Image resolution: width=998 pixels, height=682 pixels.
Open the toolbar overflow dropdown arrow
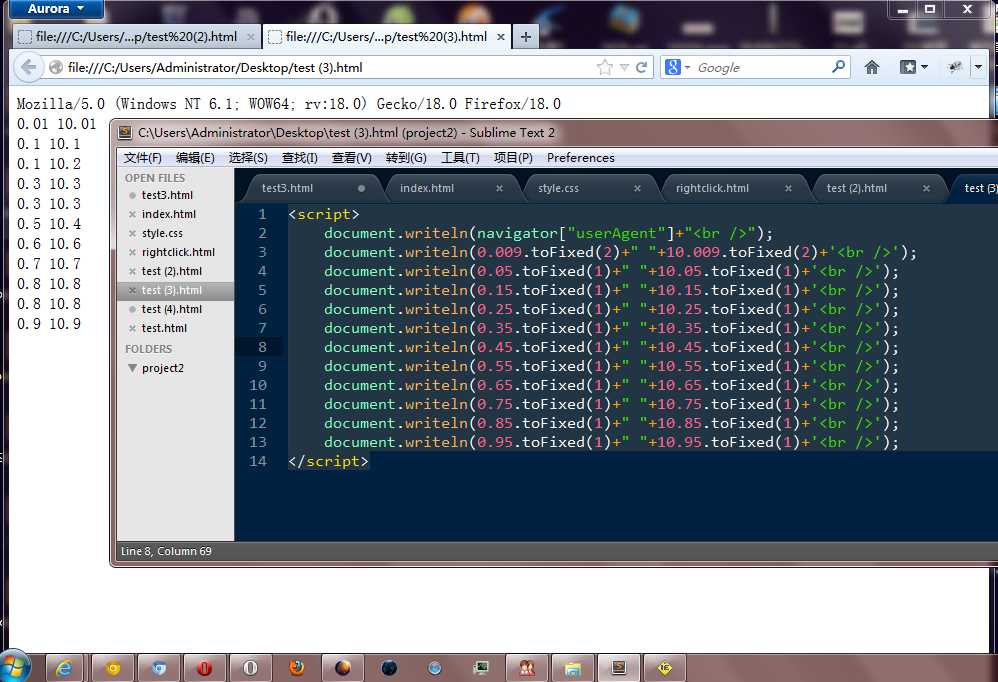point(978,67)
